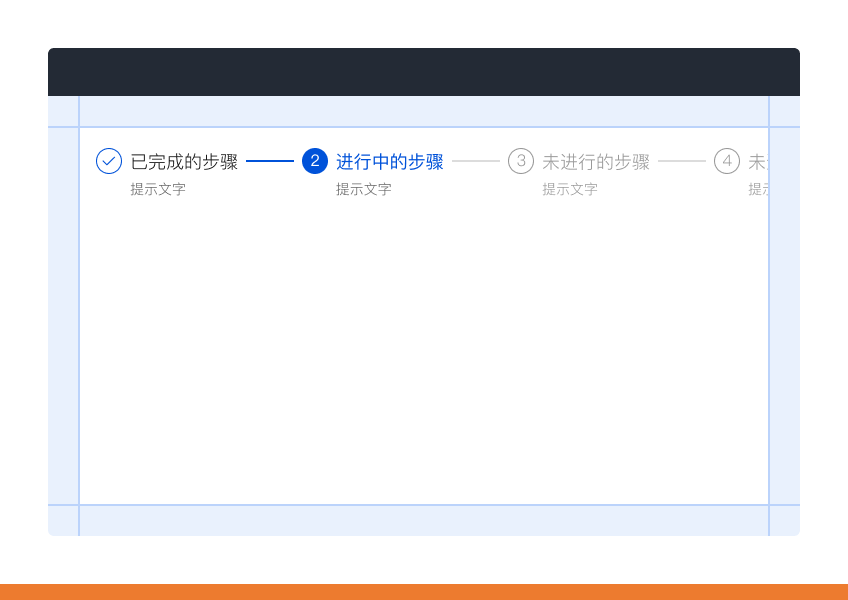Click the dark navy header bar
This screenshot has height=600, width=848.
coord(424,72)
